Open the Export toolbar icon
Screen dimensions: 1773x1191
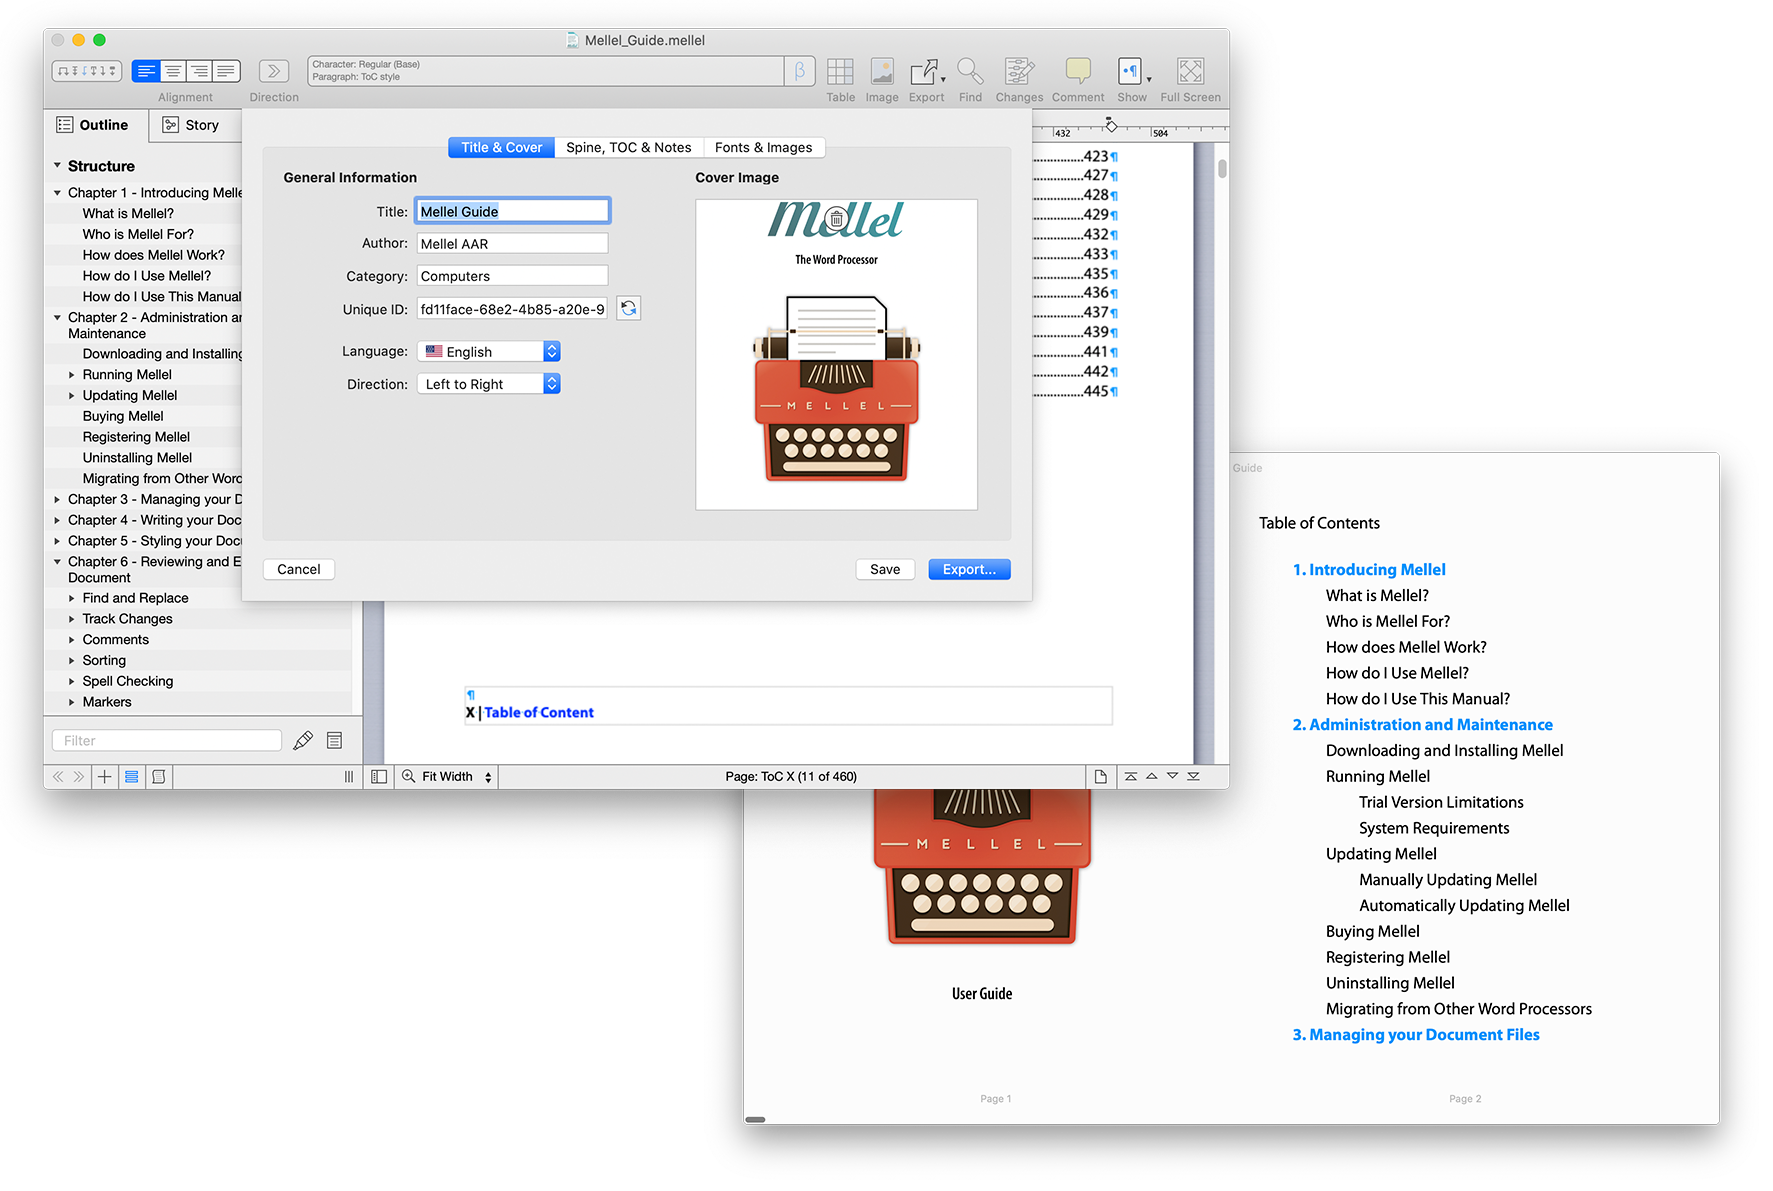pos(926,72)
